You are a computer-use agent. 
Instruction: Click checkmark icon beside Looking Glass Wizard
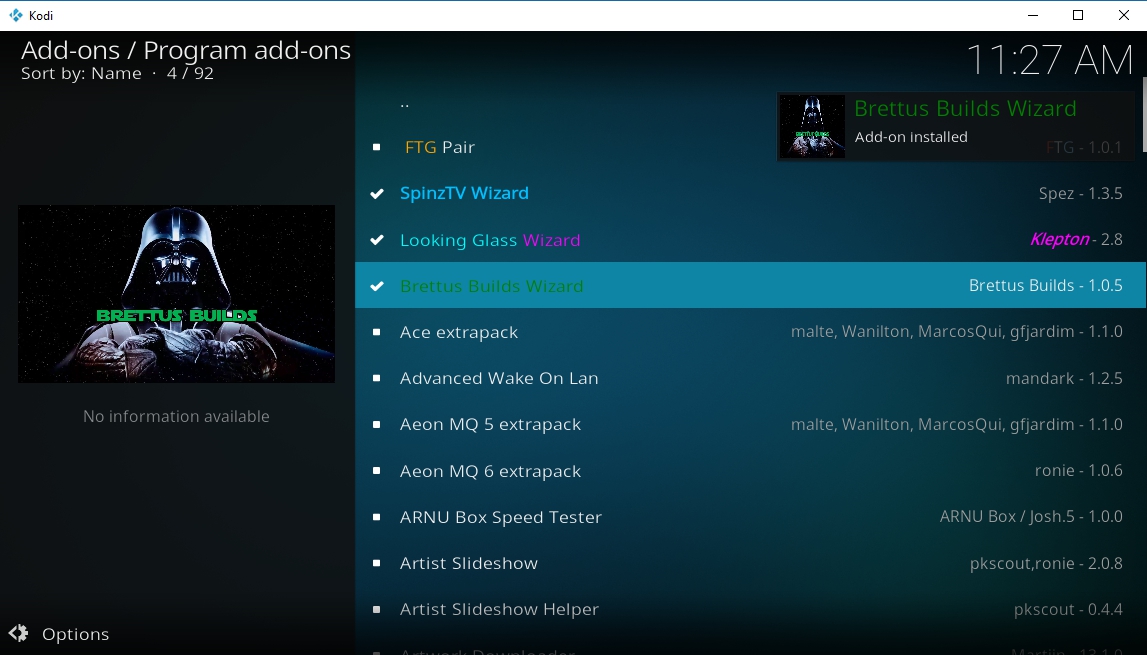click(377, 239)
